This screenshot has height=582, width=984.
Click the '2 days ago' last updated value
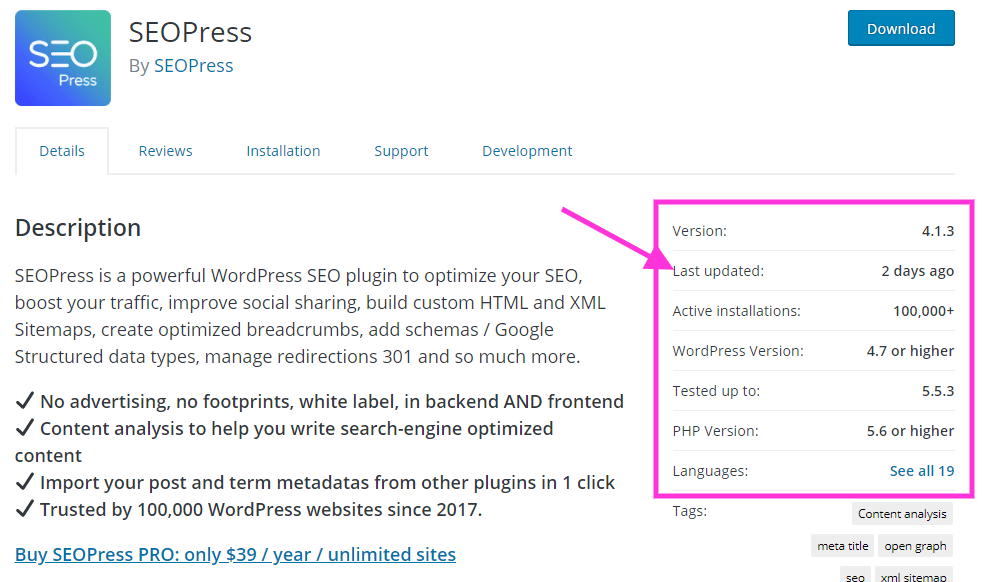click(x=917, y=271)
